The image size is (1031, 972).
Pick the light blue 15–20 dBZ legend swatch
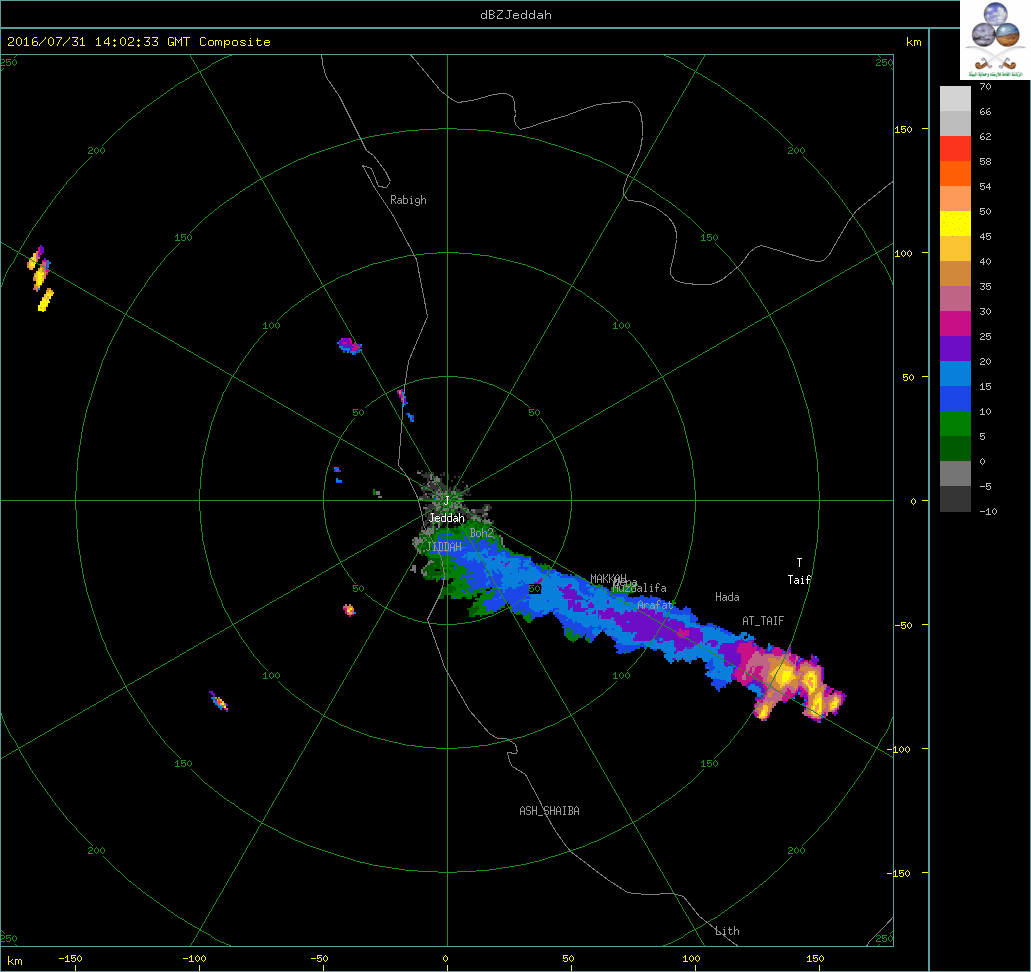(x=955, y=374)
